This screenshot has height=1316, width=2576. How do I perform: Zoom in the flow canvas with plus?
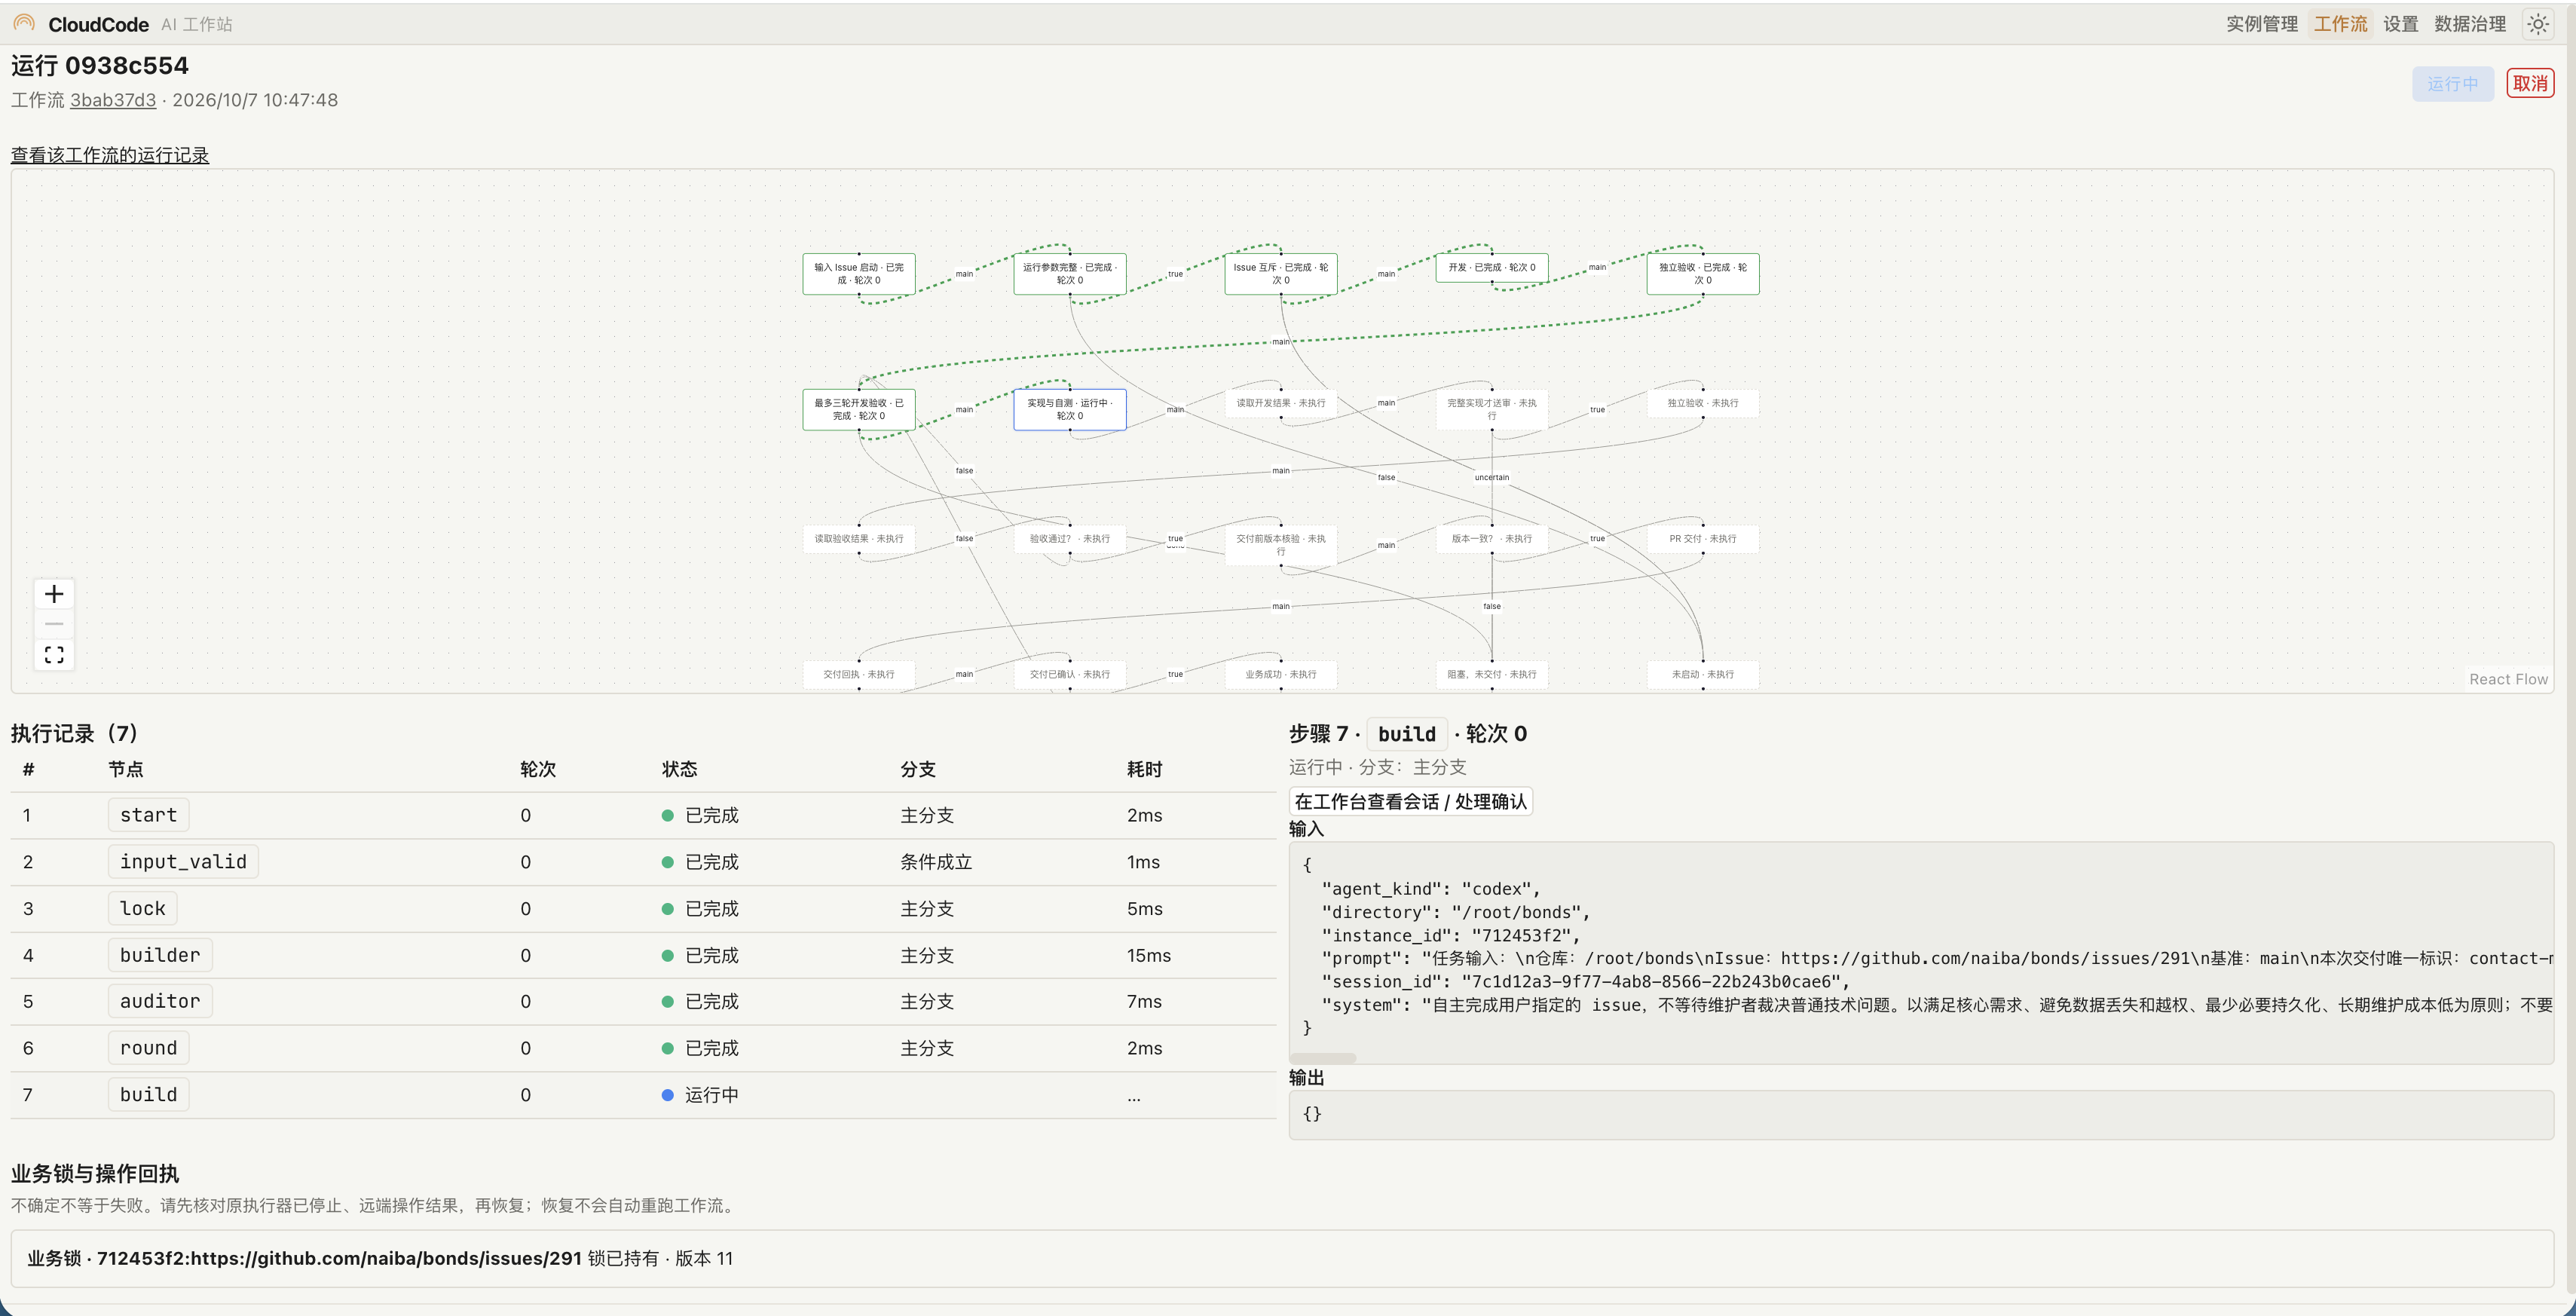(x=54, y=594)
